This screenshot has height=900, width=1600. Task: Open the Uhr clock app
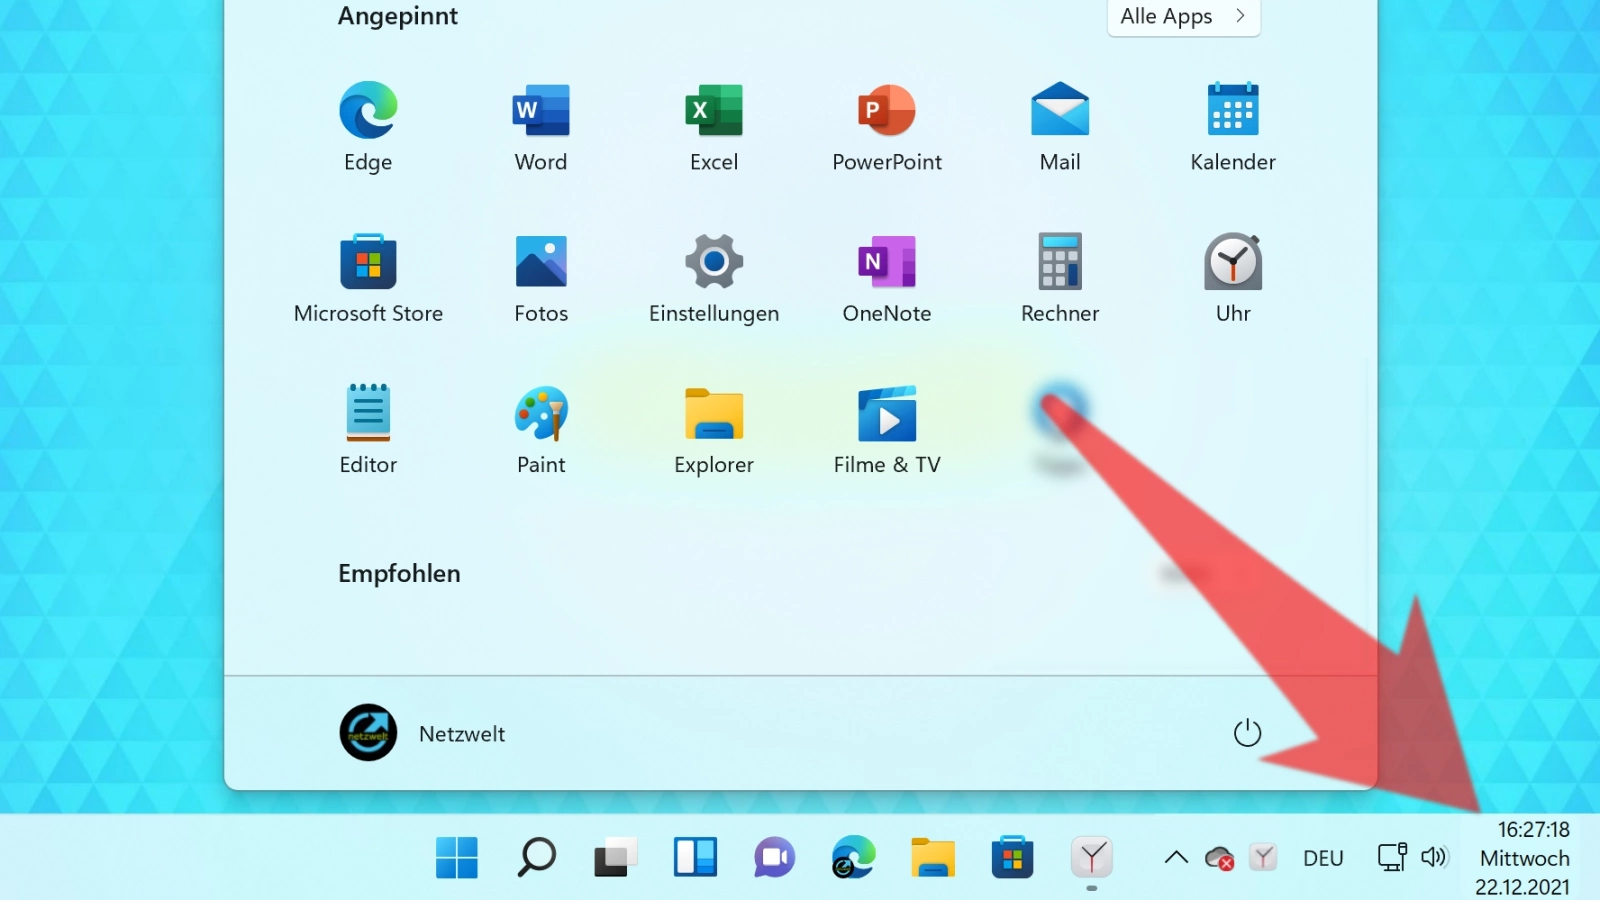click(1233, 279)
